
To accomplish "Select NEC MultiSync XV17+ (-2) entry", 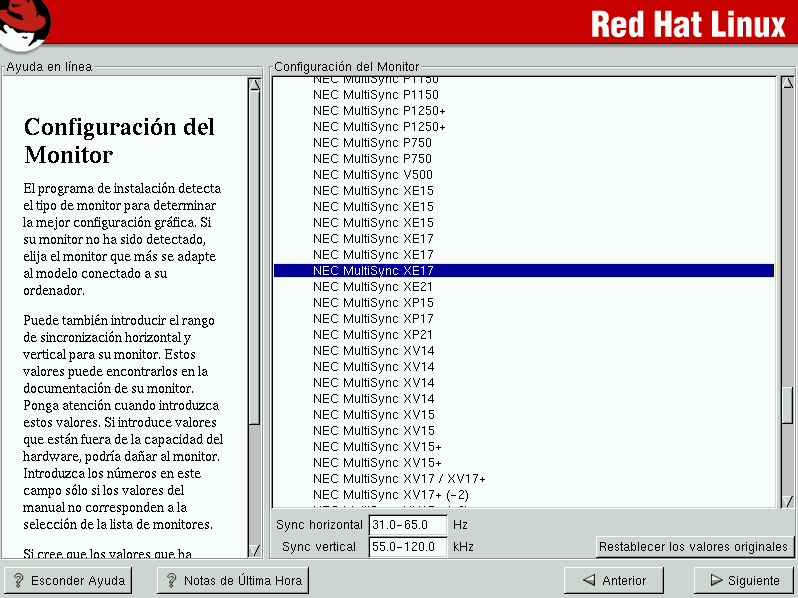I will click(391, 495).
